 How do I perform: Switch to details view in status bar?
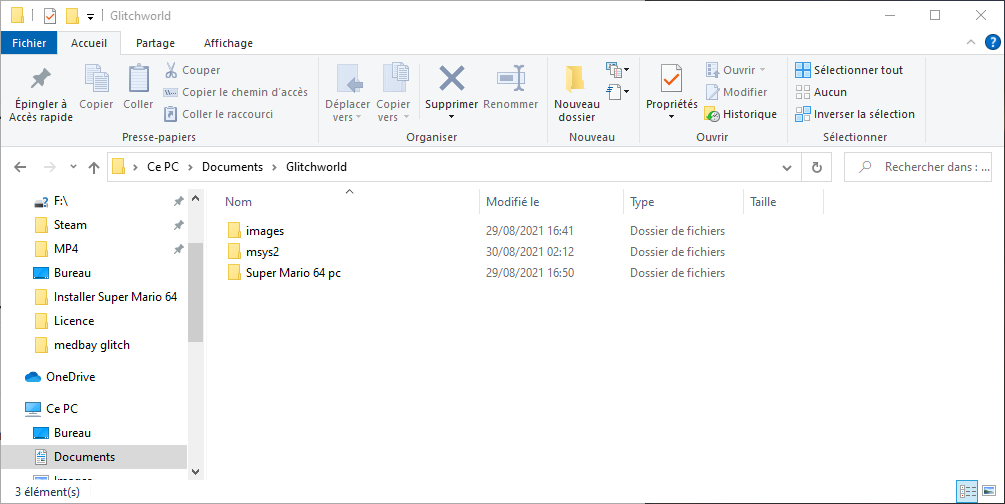(x=967, y=490)
